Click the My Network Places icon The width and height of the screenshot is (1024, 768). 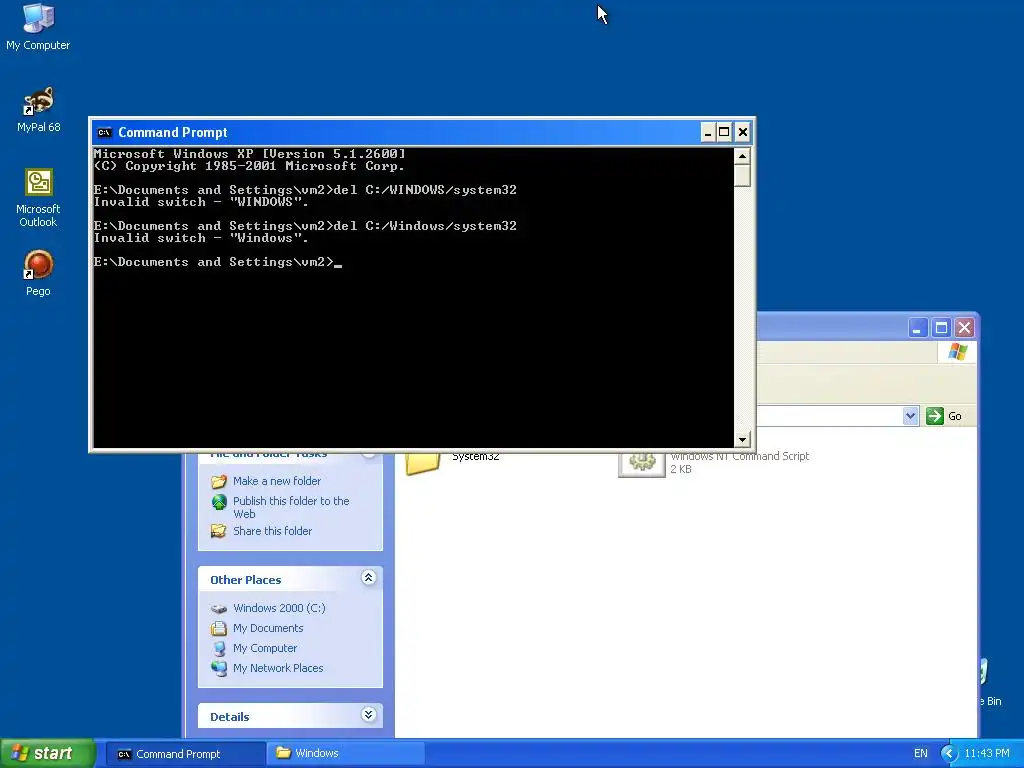pos(219,668)
